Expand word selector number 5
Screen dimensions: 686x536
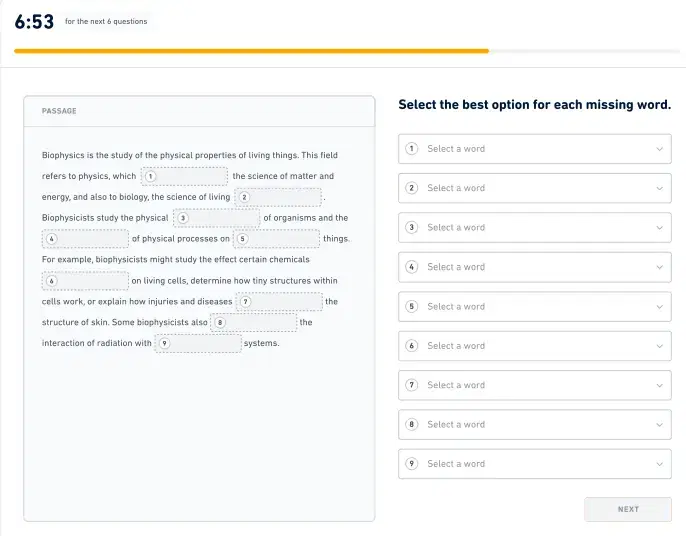(534, 307)
